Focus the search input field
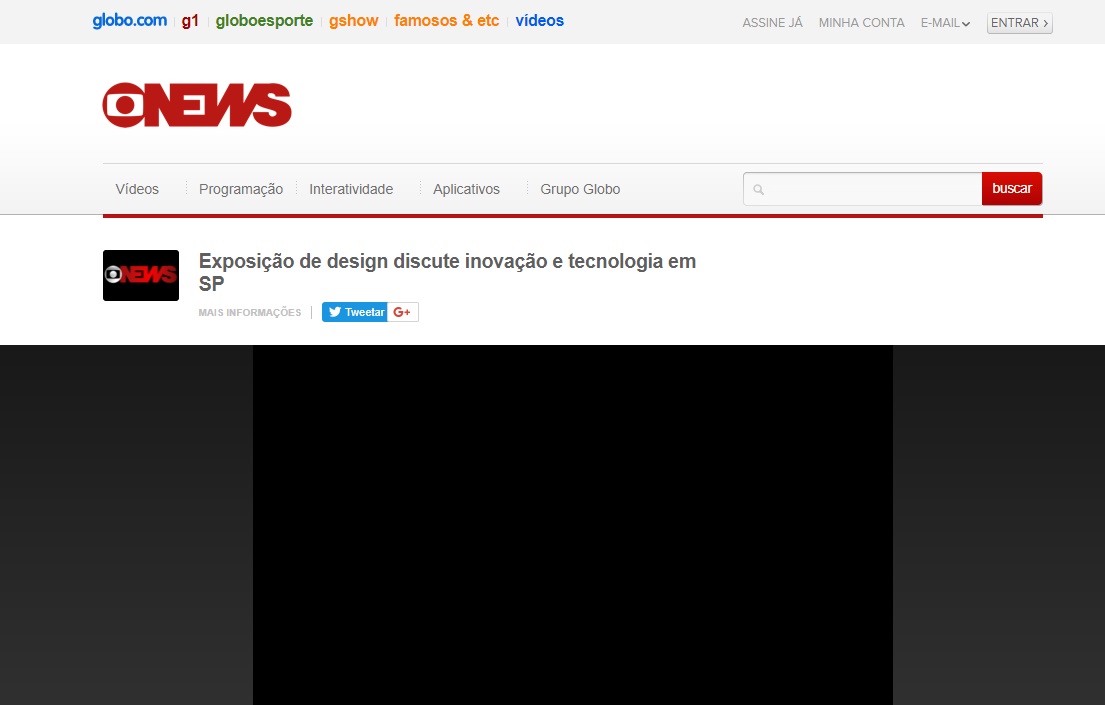The width and height of the screenshot is (1105, 705). pos(863,189)
